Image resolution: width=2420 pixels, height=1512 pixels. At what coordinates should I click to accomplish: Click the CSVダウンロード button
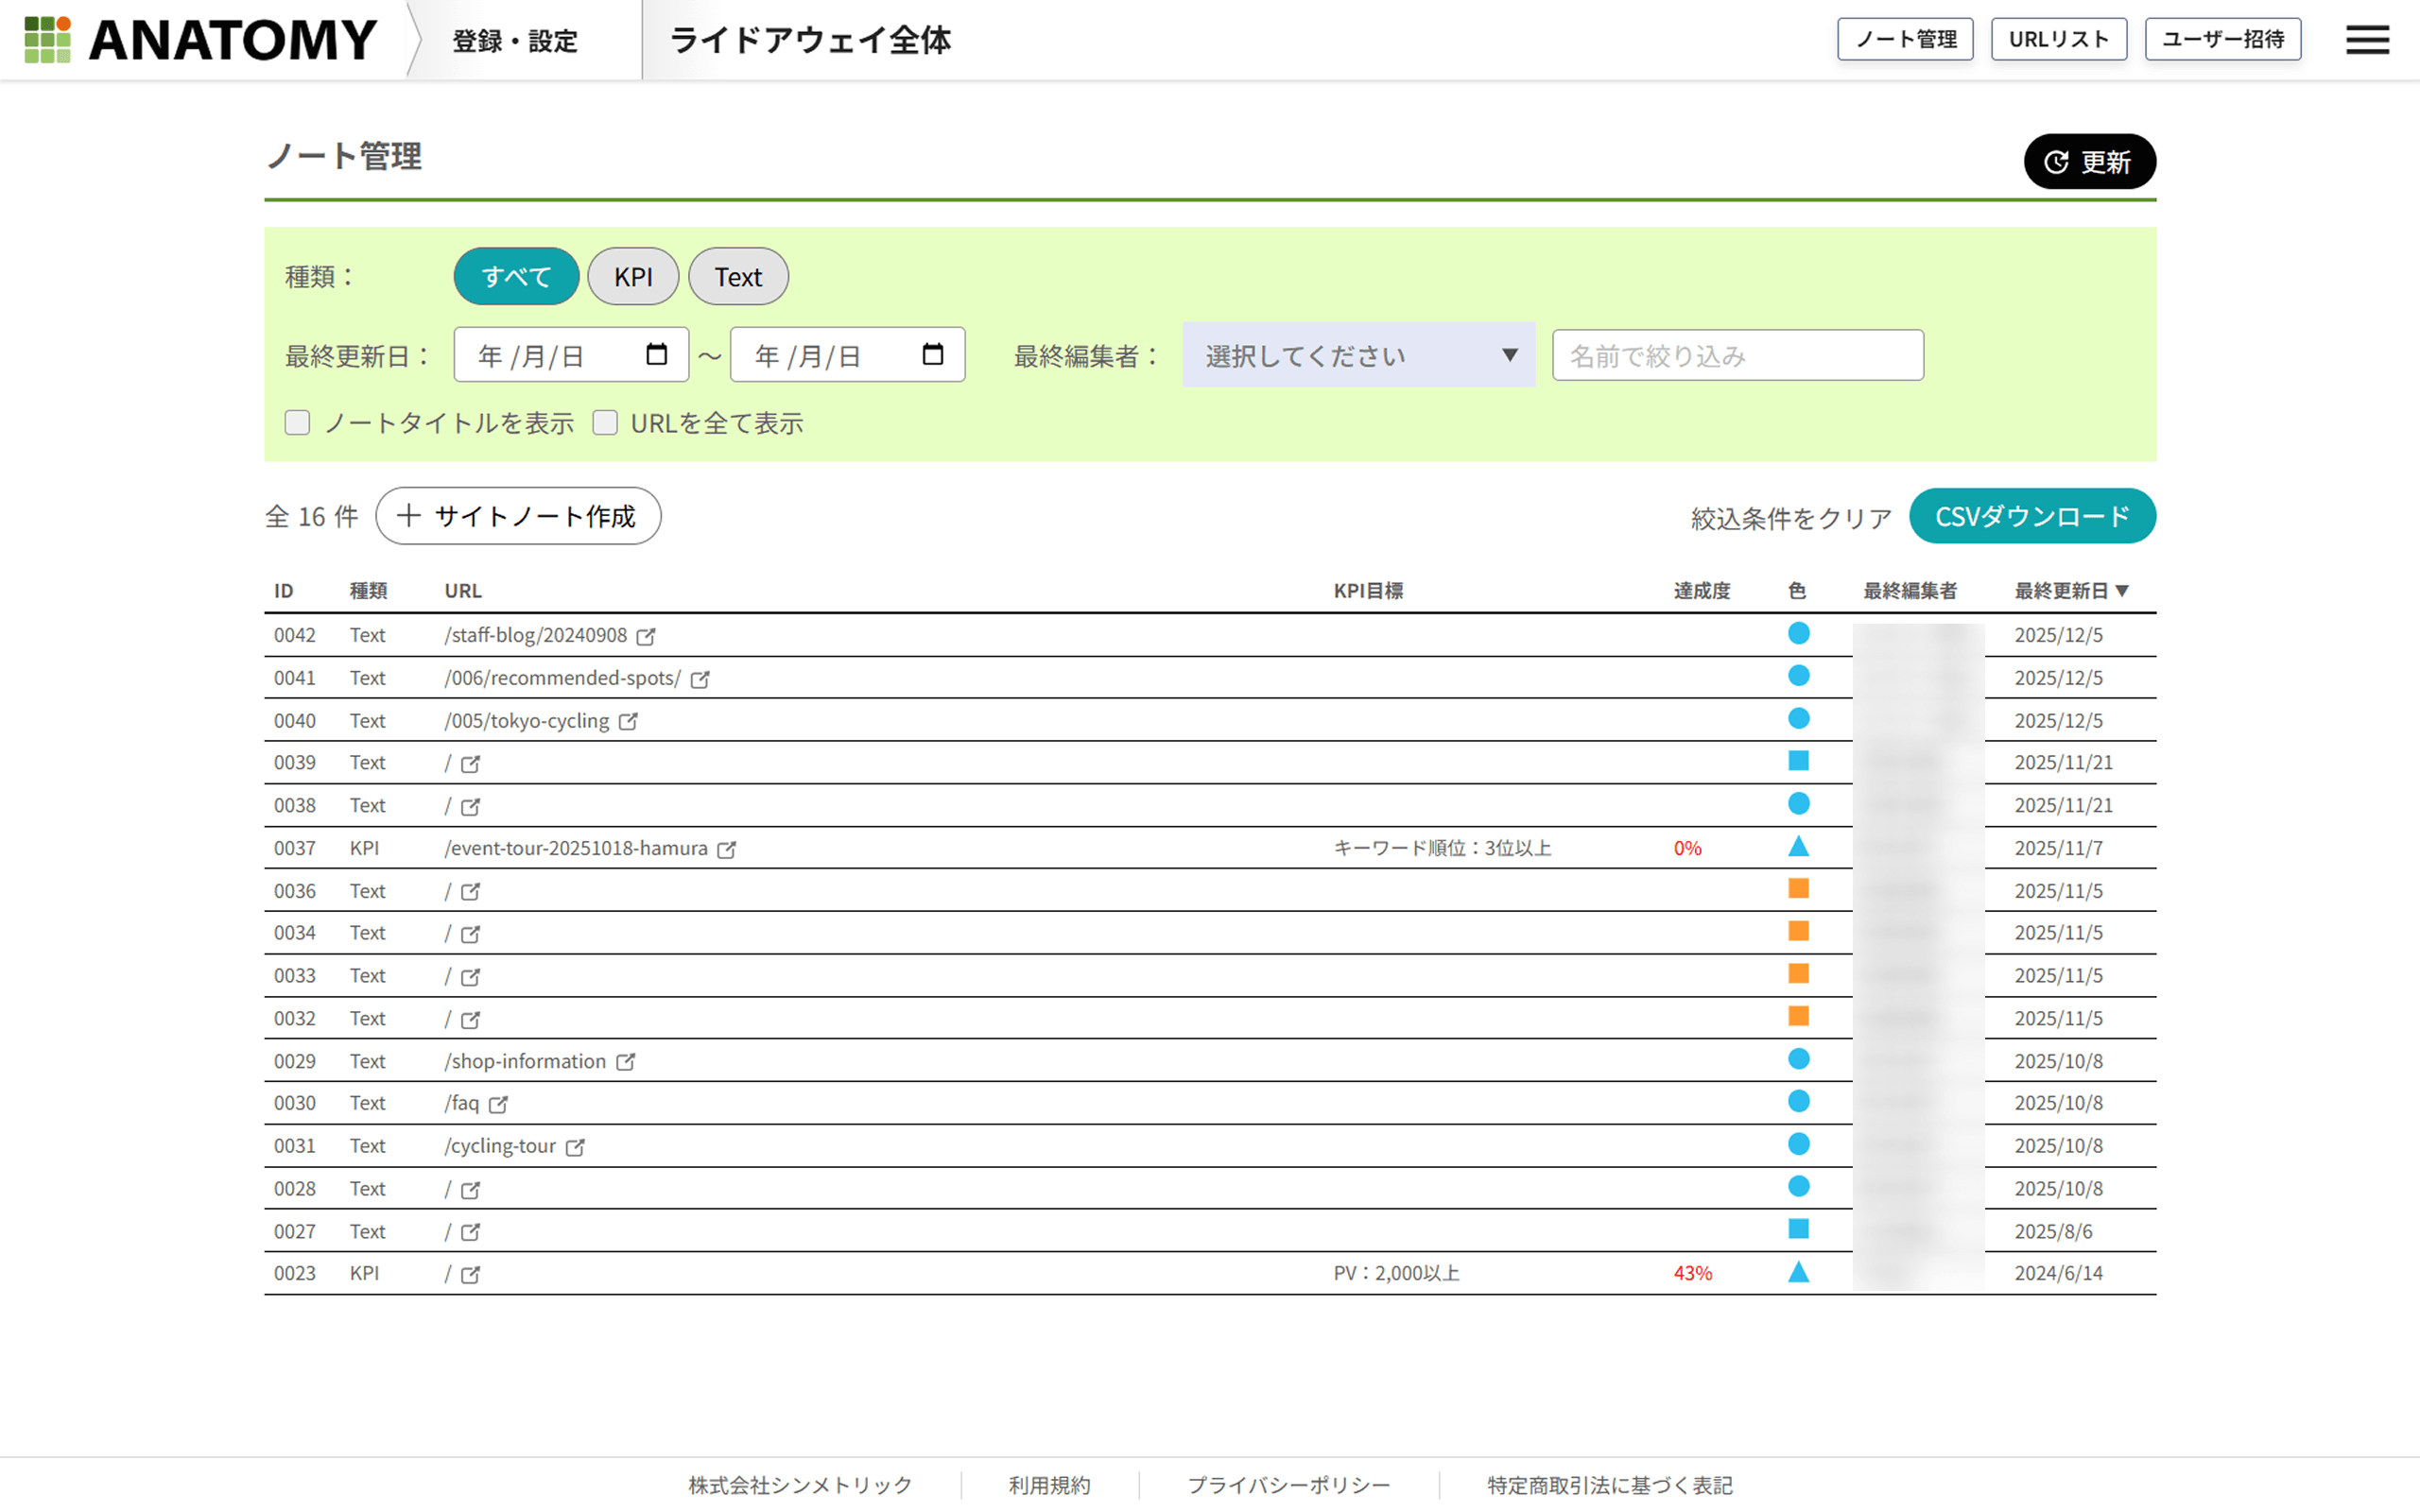(2031, 516)
